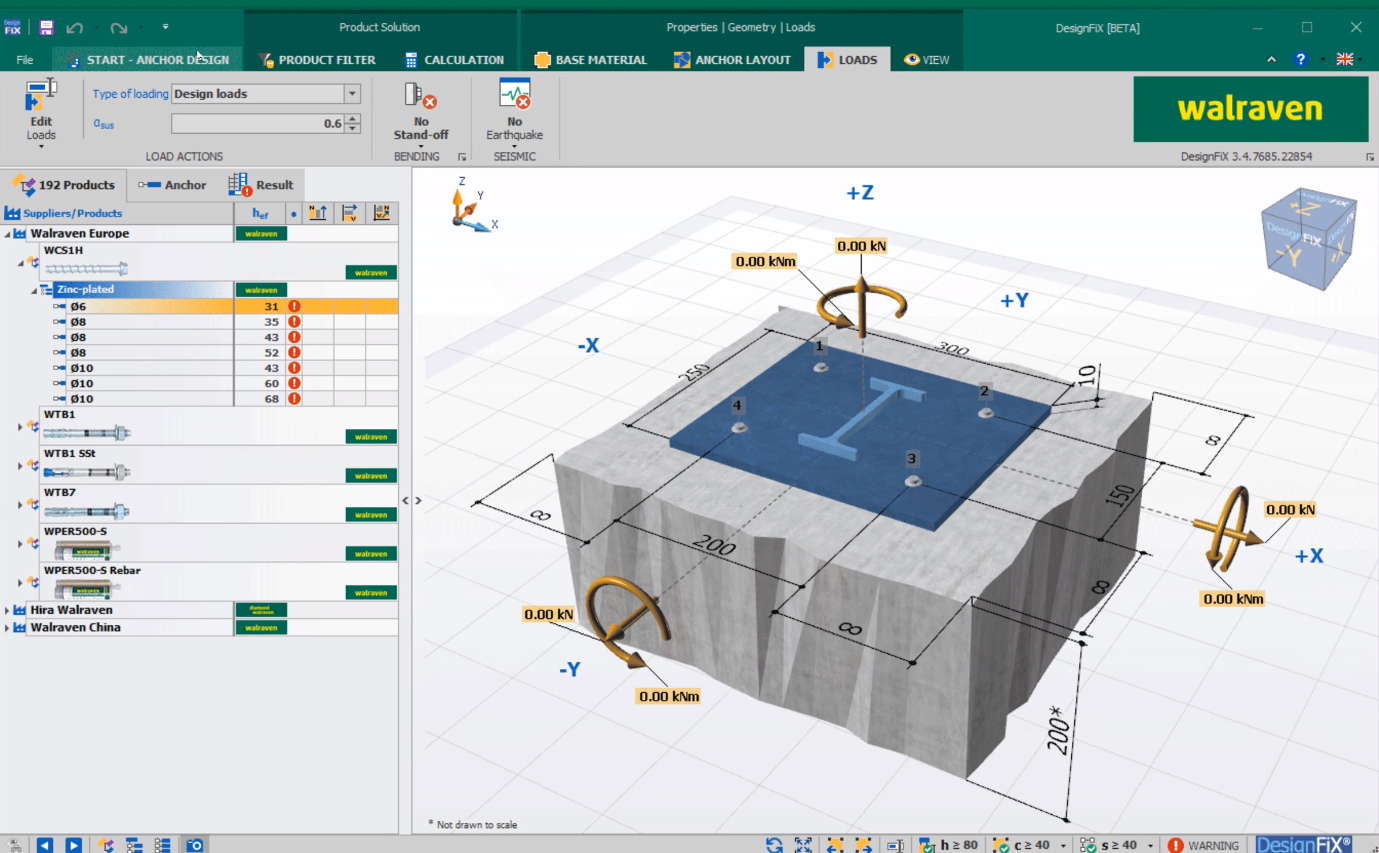The width and height of the screenshot is (1379, 853).
Task: Open the Type of loading dropdown
Action: 352,94
